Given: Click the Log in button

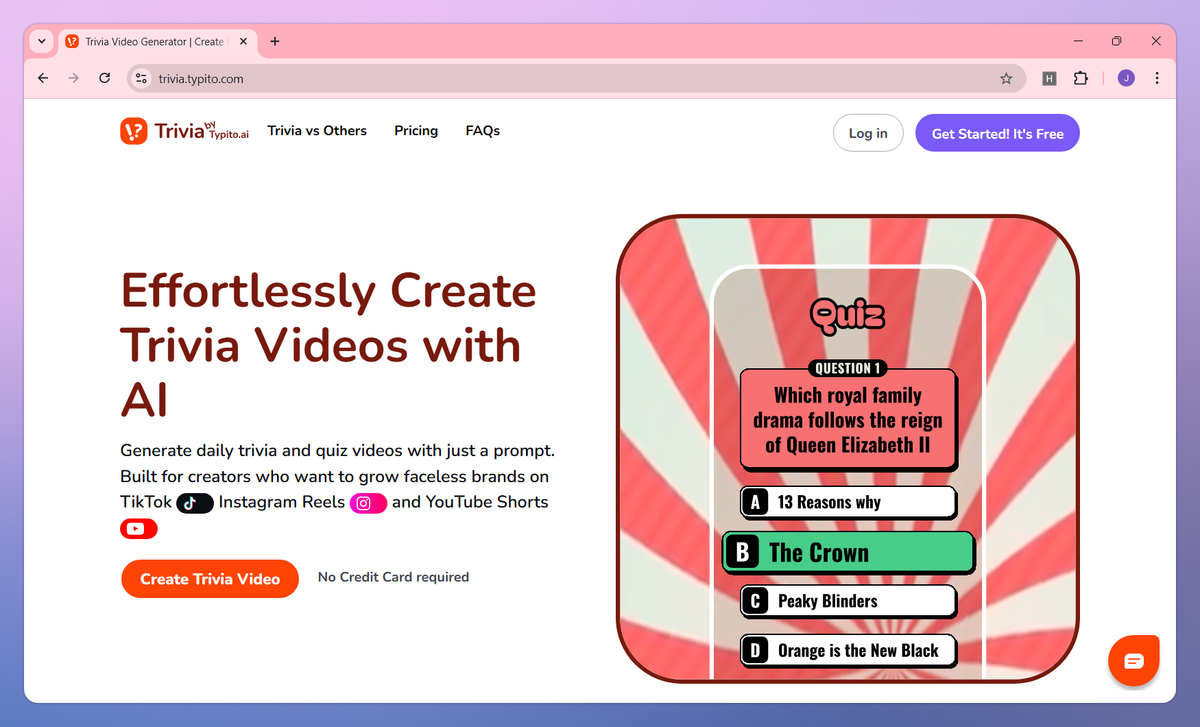Looking at the screenshot, I should pyautogui.click(x=868, y=133).
